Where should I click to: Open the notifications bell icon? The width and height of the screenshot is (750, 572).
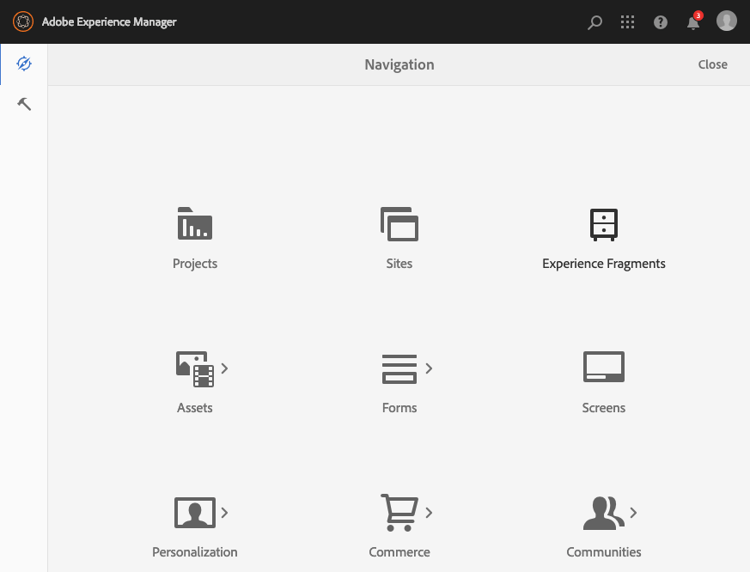tap(693, 22)
